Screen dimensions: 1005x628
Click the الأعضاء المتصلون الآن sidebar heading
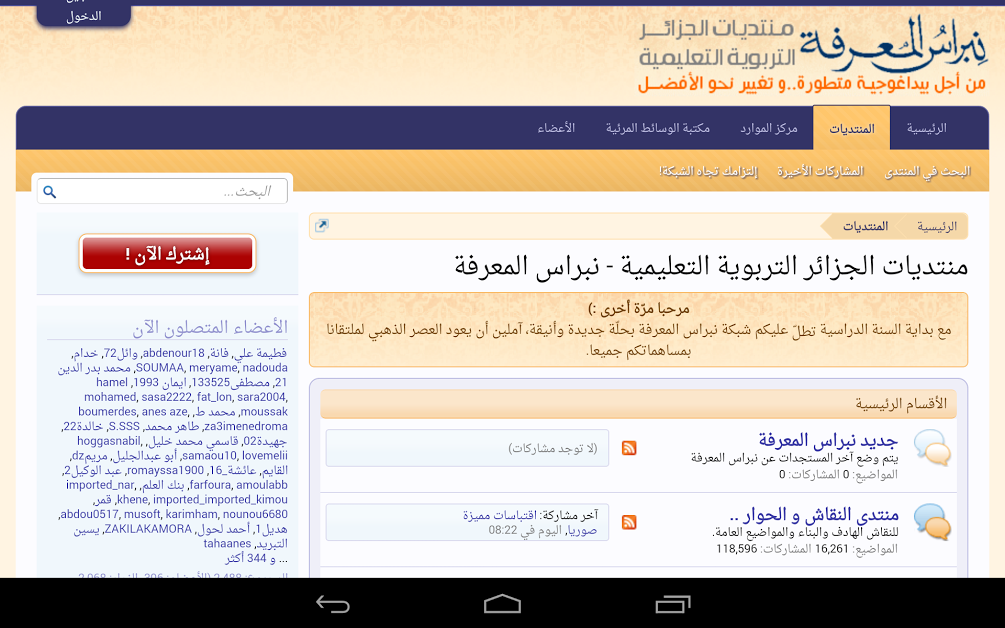click(x=210, y=327)
